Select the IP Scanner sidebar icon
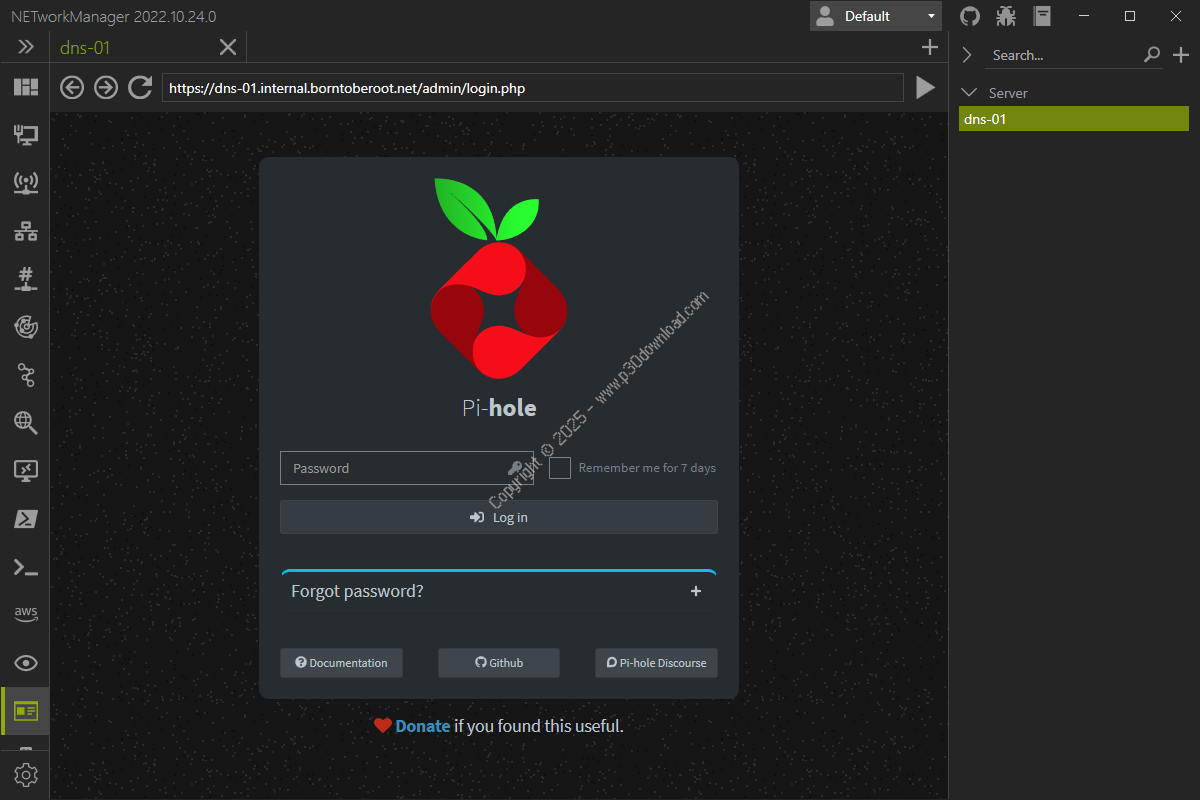Screen dimensions: 1200x800 tap(25, 231)
